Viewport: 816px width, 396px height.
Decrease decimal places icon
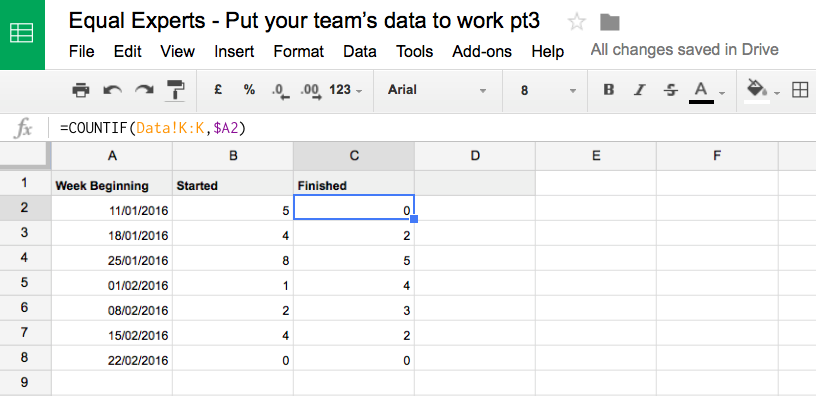(x=280, y=91)
